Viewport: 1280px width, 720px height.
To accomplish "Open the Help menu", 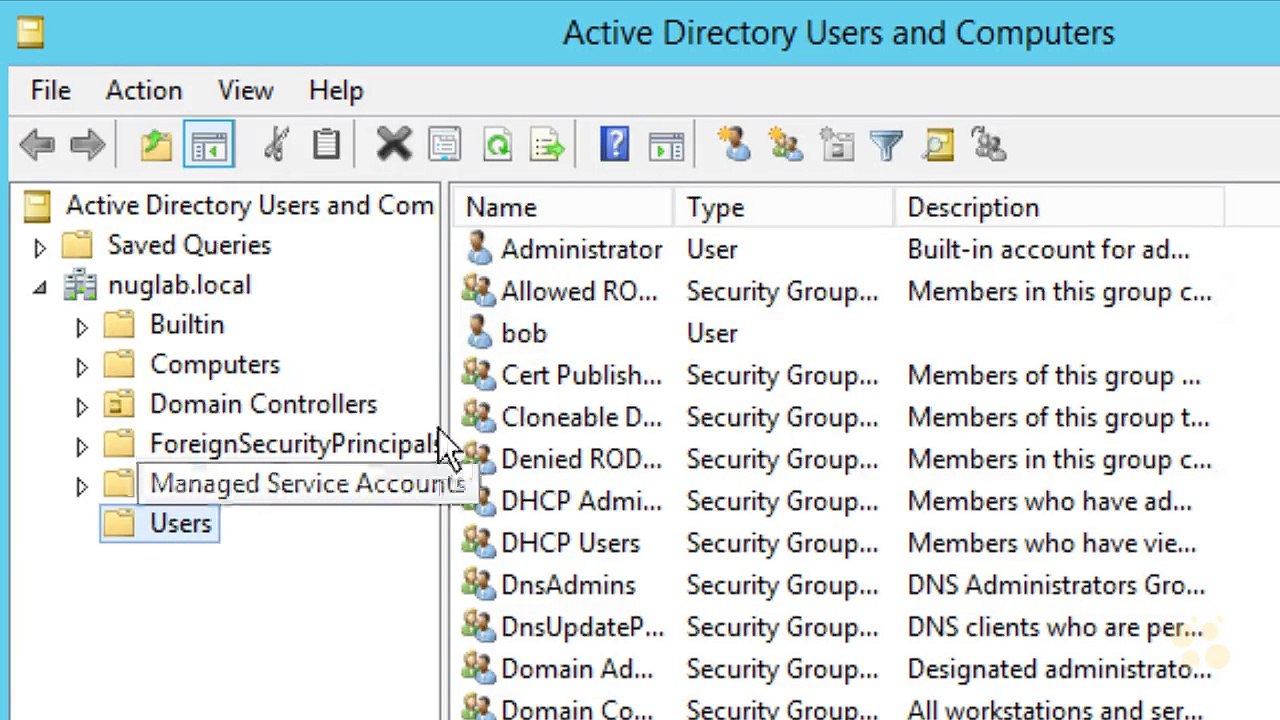I will [336, 91].
